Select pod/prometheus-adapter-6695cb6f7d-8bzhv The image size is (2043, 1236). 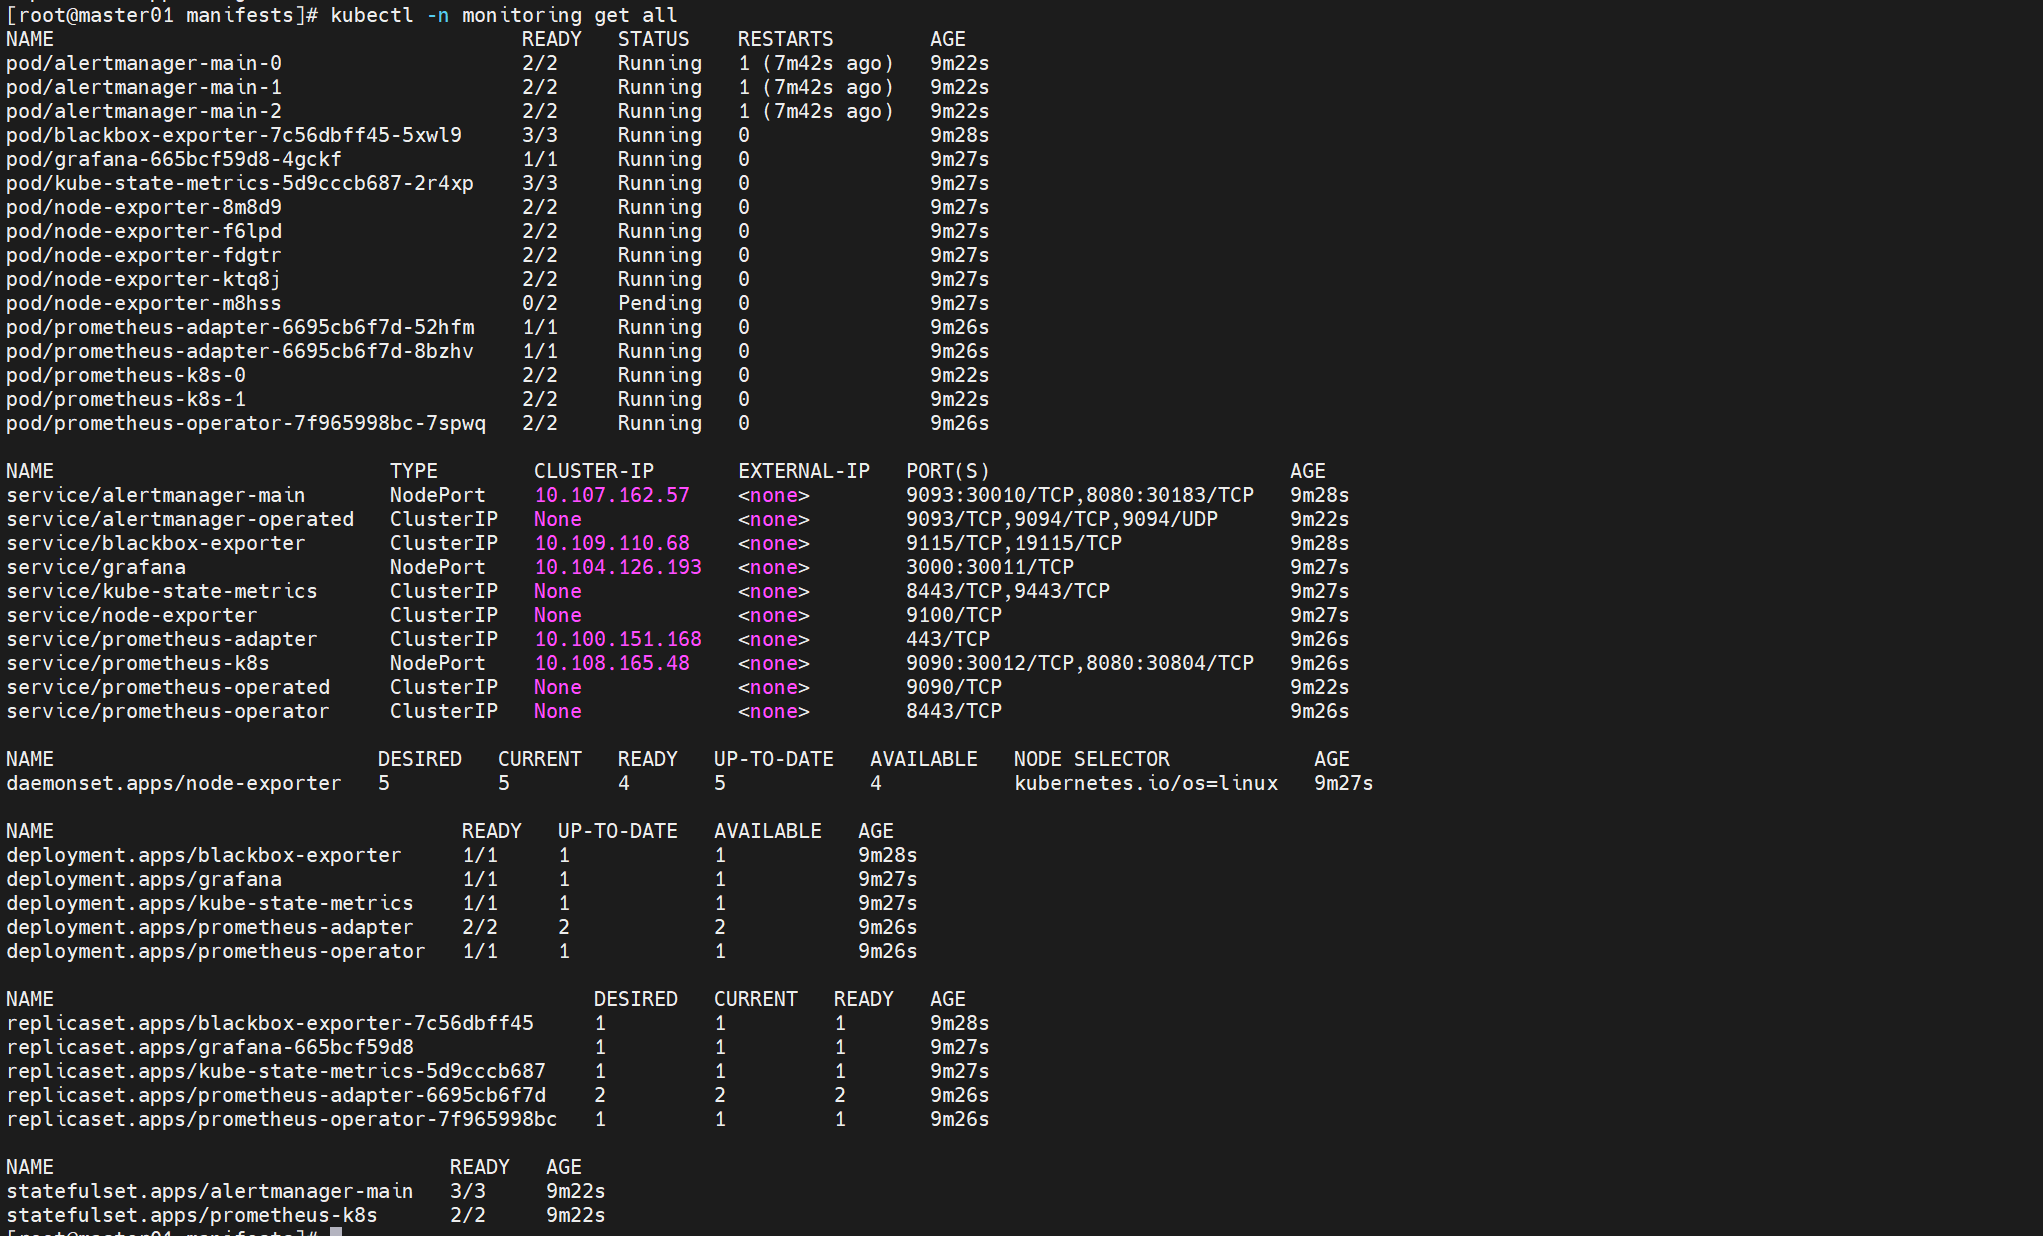coord(240,351)
